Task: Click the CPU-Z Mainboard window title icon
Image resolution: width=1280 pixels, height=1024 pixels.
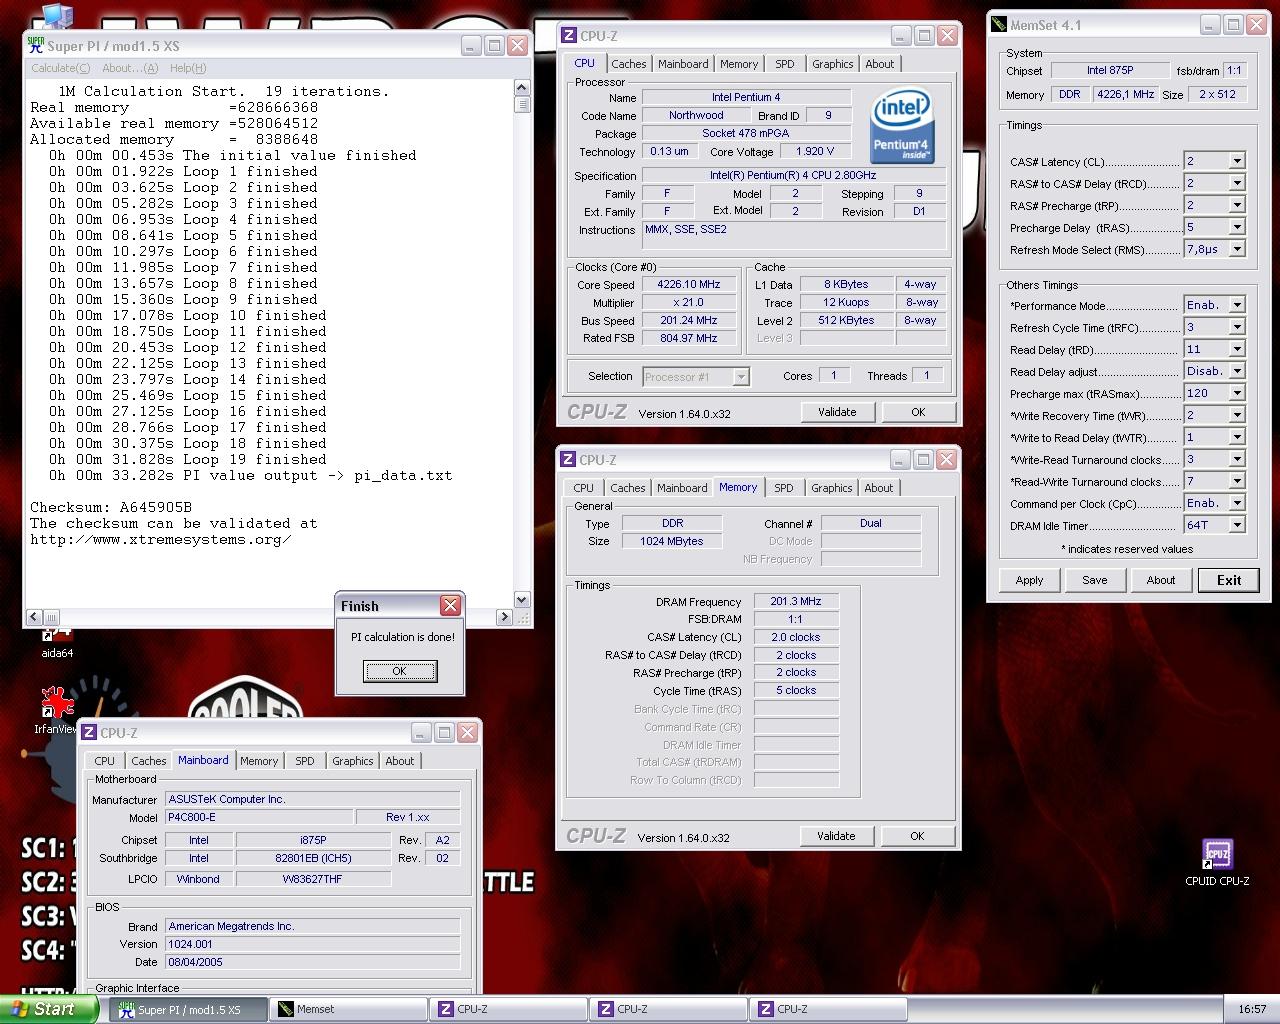Action: (x=88, y=732)
